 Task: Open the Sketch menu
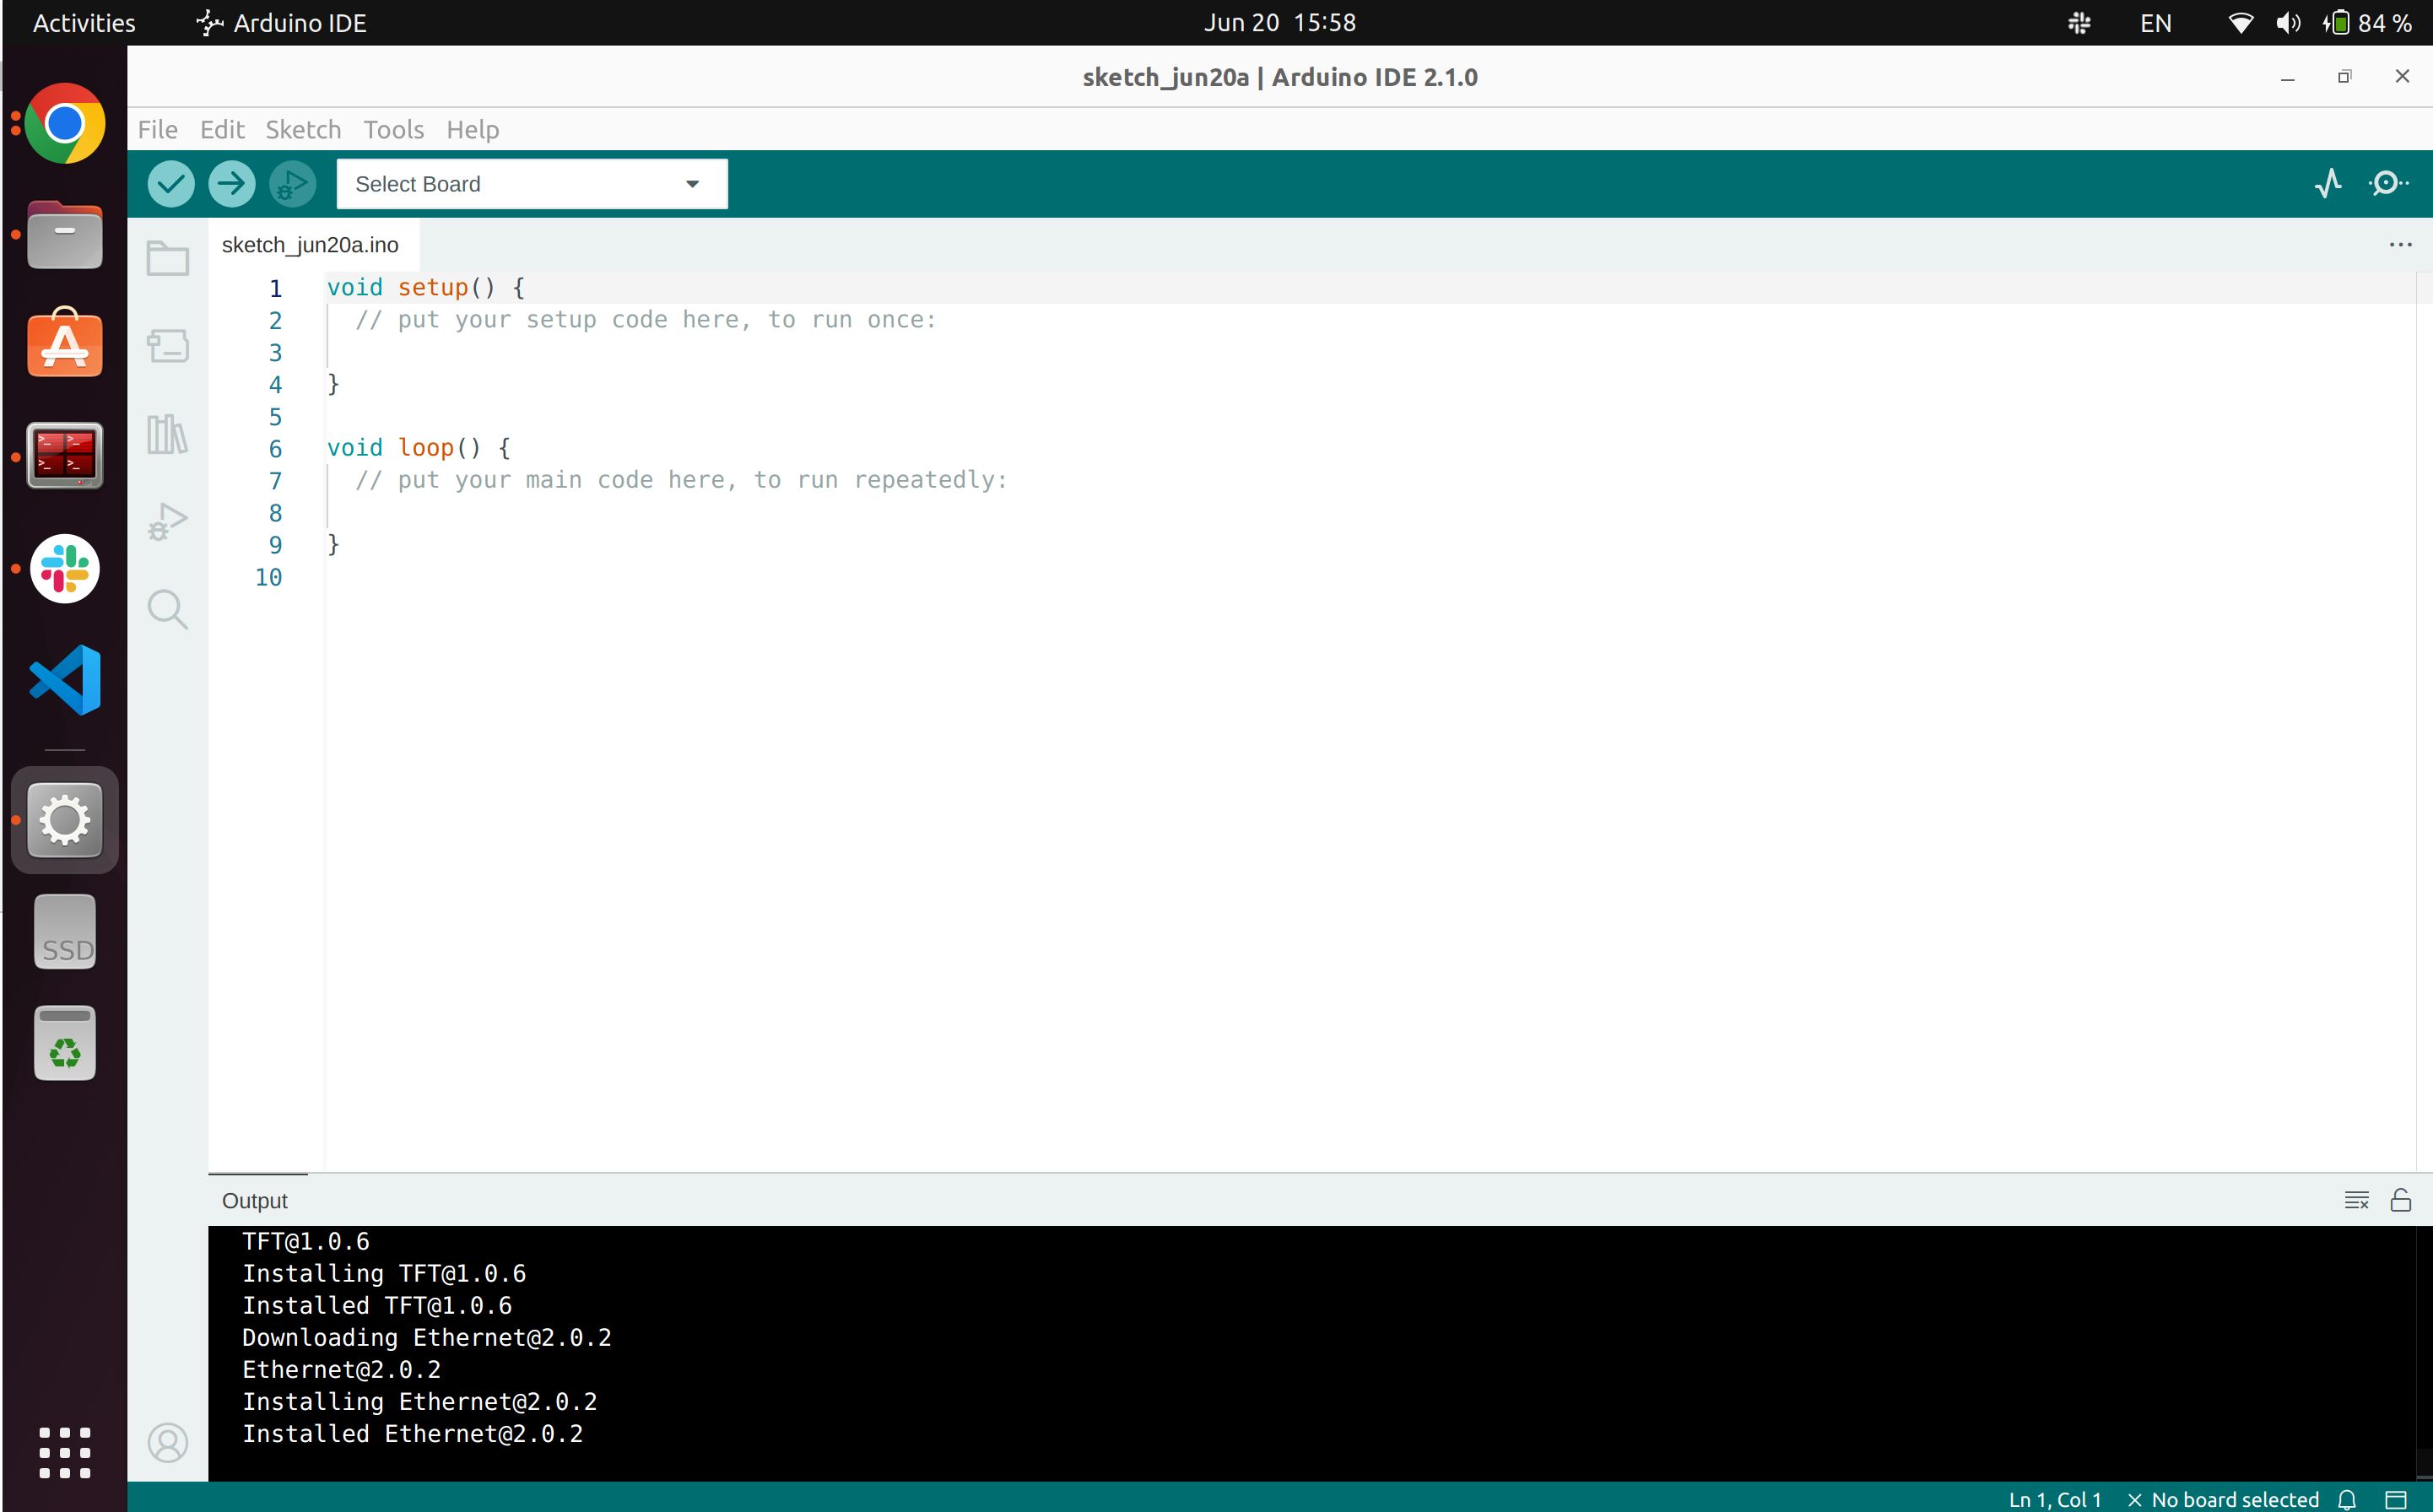coord(303,130)
